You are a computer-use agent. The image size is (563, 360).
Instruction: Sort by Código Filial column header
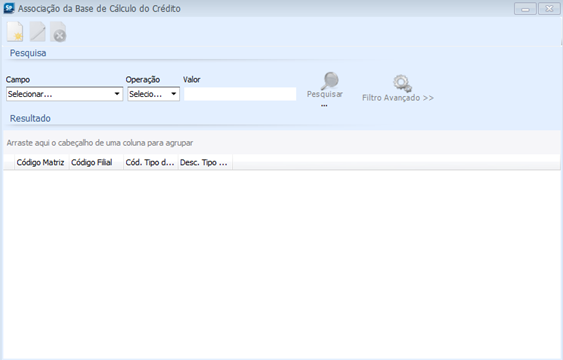tap(96, 162)
